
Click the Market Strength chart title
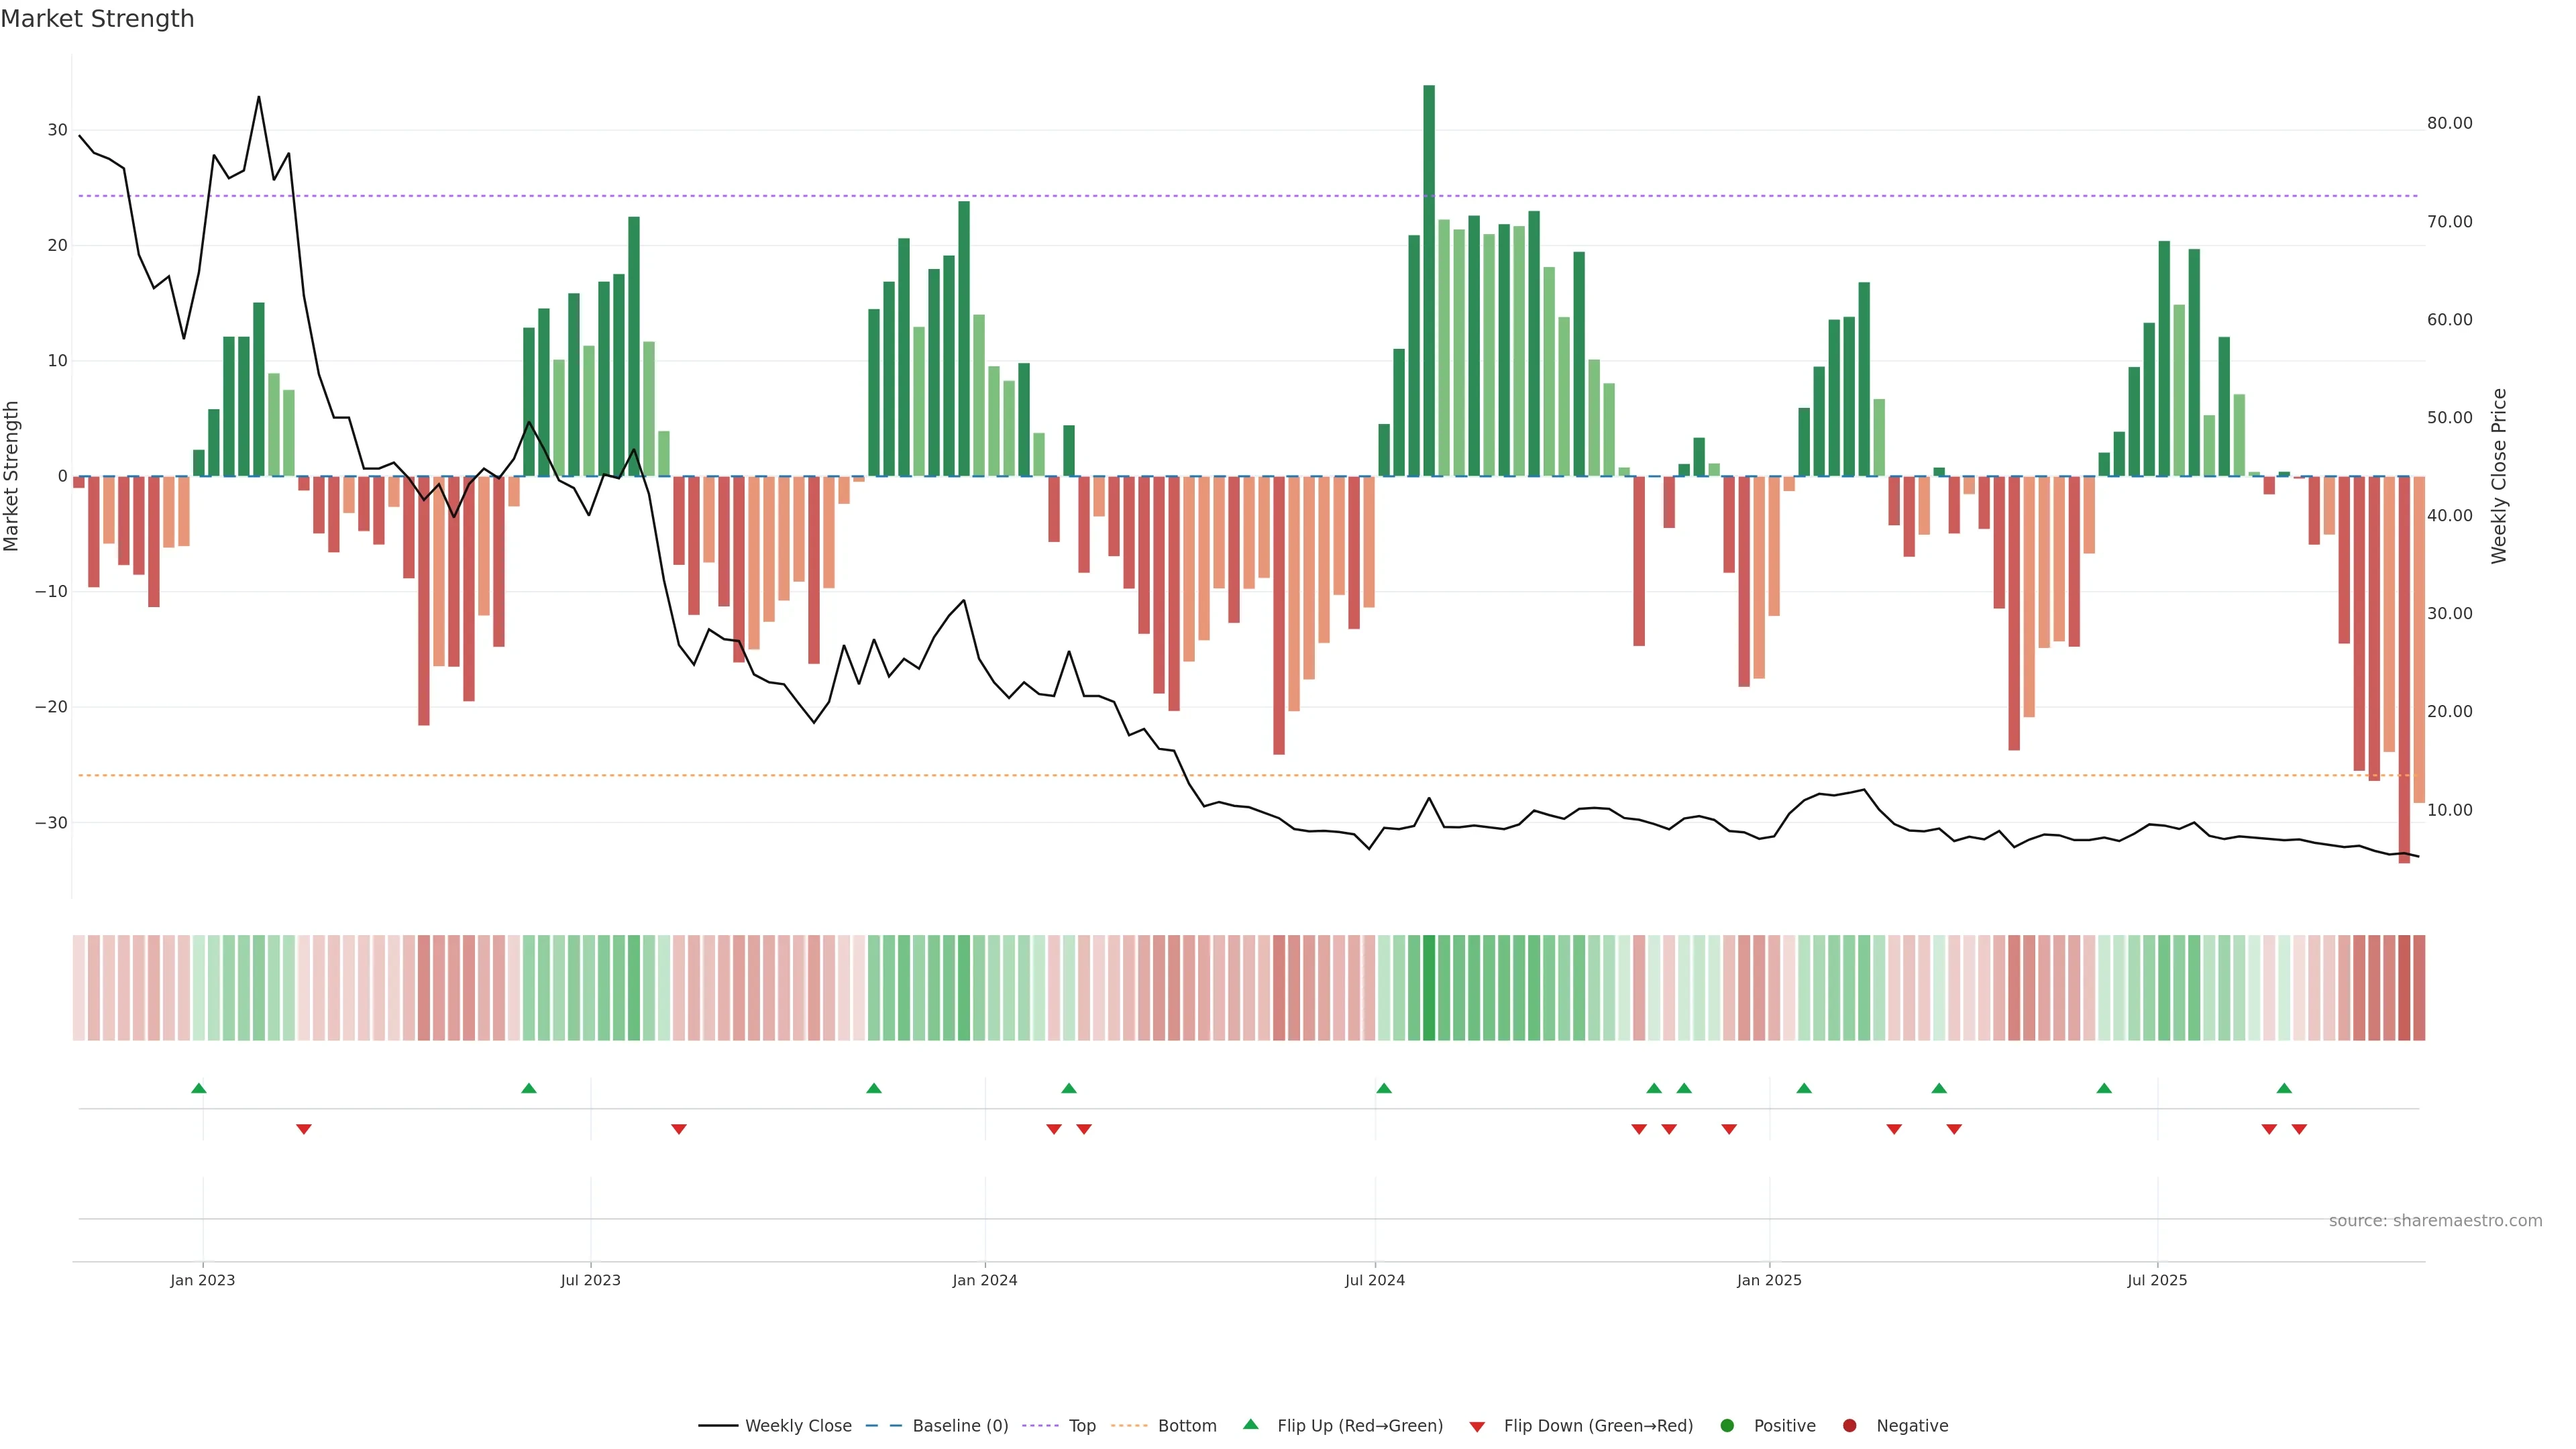click(97, 19)
